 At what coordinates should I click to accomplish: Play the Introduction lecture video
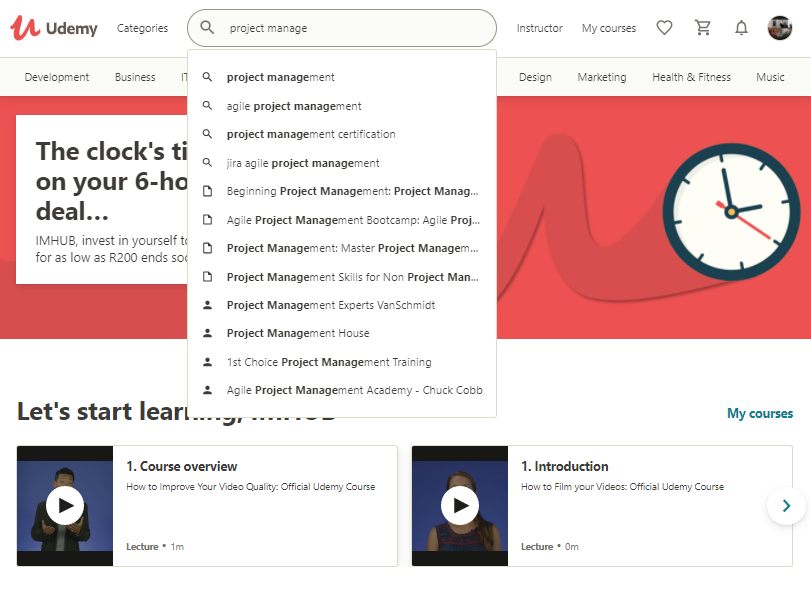(x=460, y=505)
